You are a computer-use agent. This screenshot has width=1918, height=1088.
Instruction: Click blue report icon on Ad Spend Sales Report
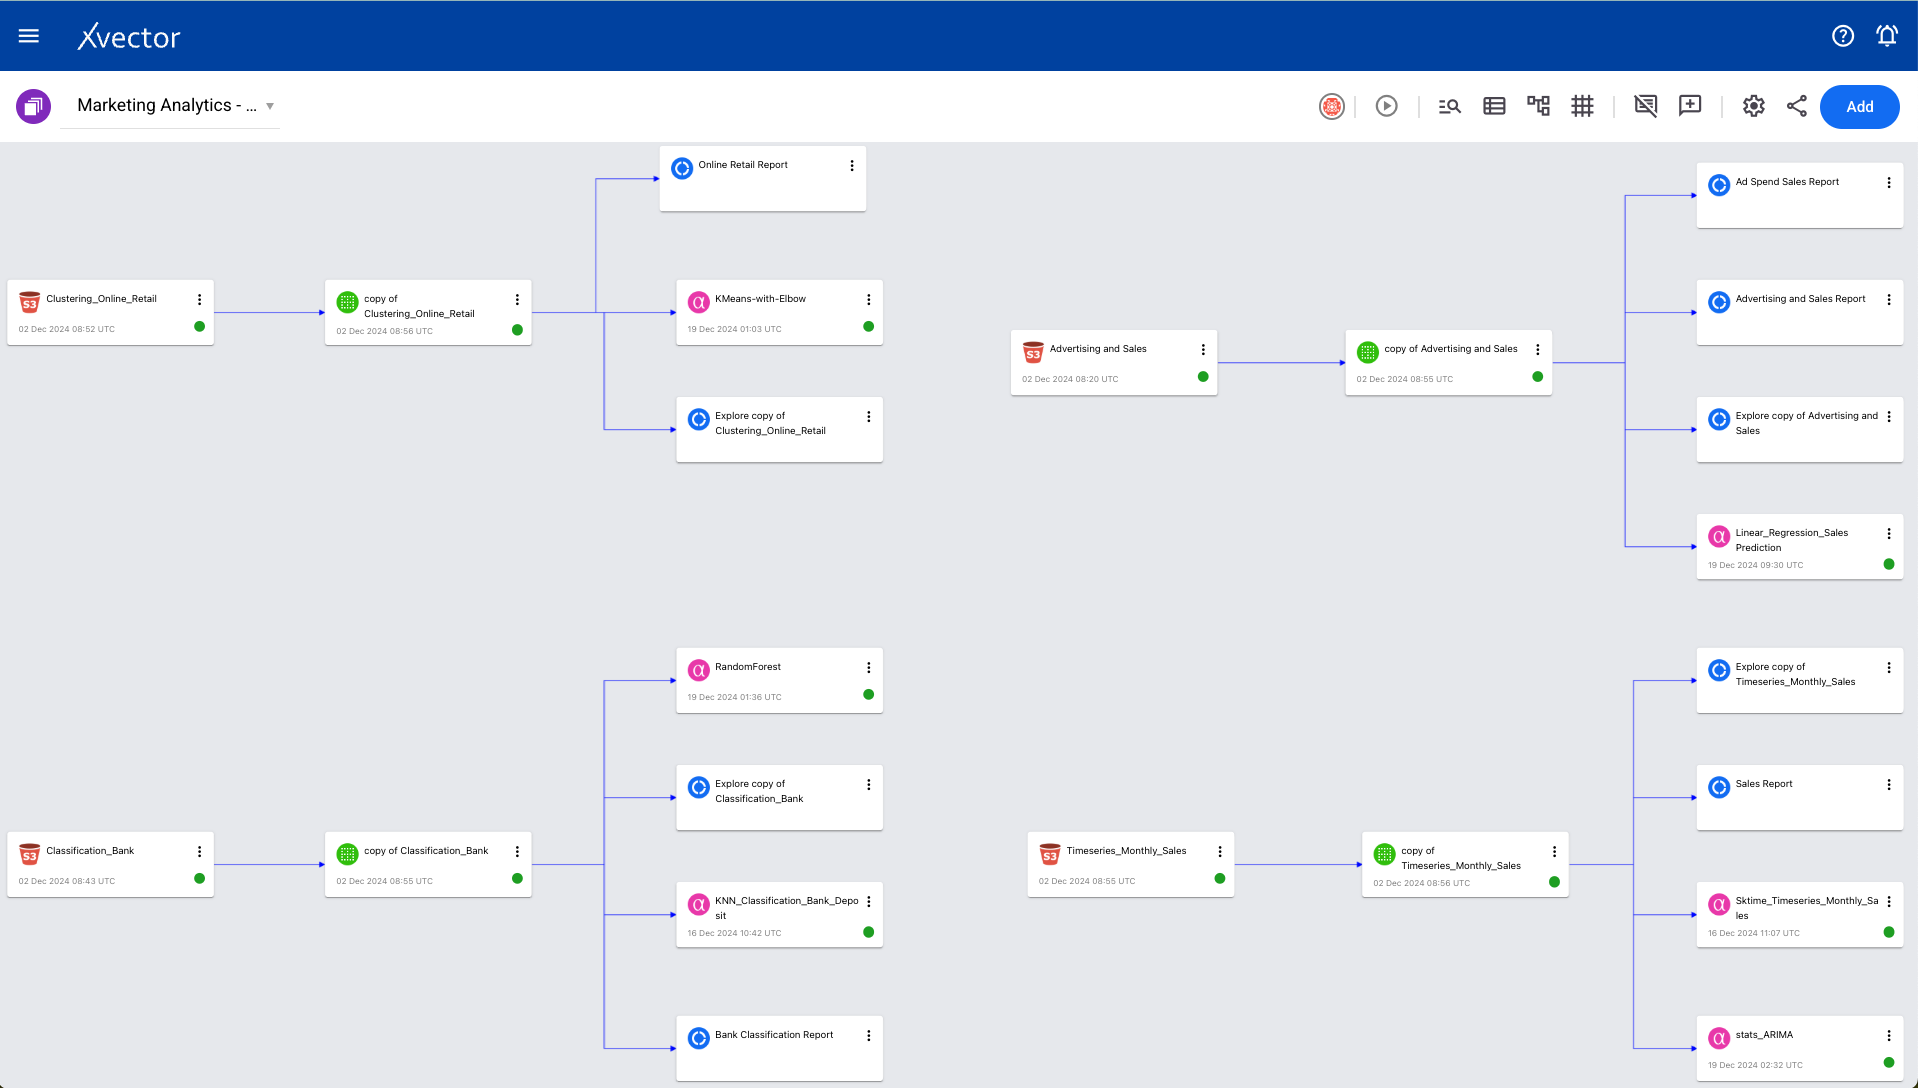pos(1718,185)
